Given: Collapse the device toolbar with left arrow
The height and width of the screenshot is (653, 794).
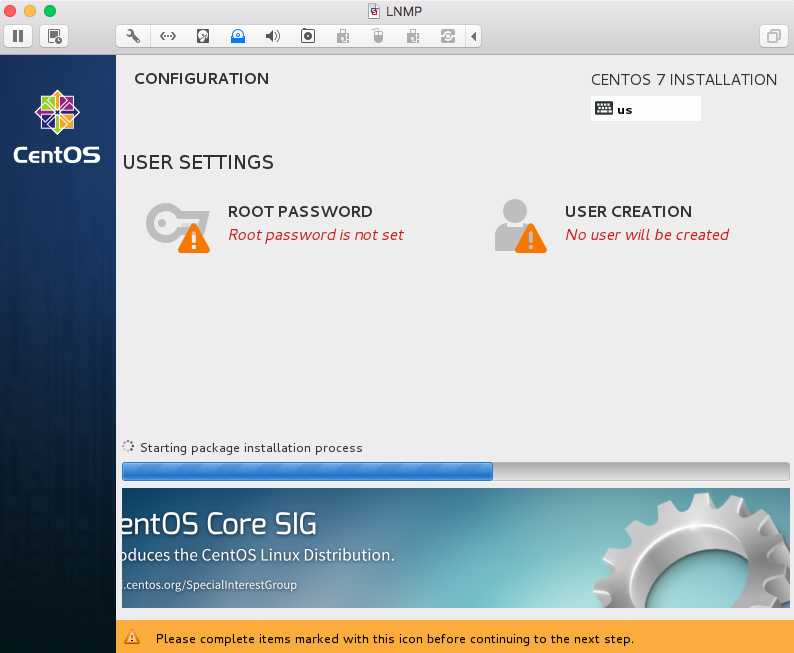Looking at the screenshot, I should [473, 36].
